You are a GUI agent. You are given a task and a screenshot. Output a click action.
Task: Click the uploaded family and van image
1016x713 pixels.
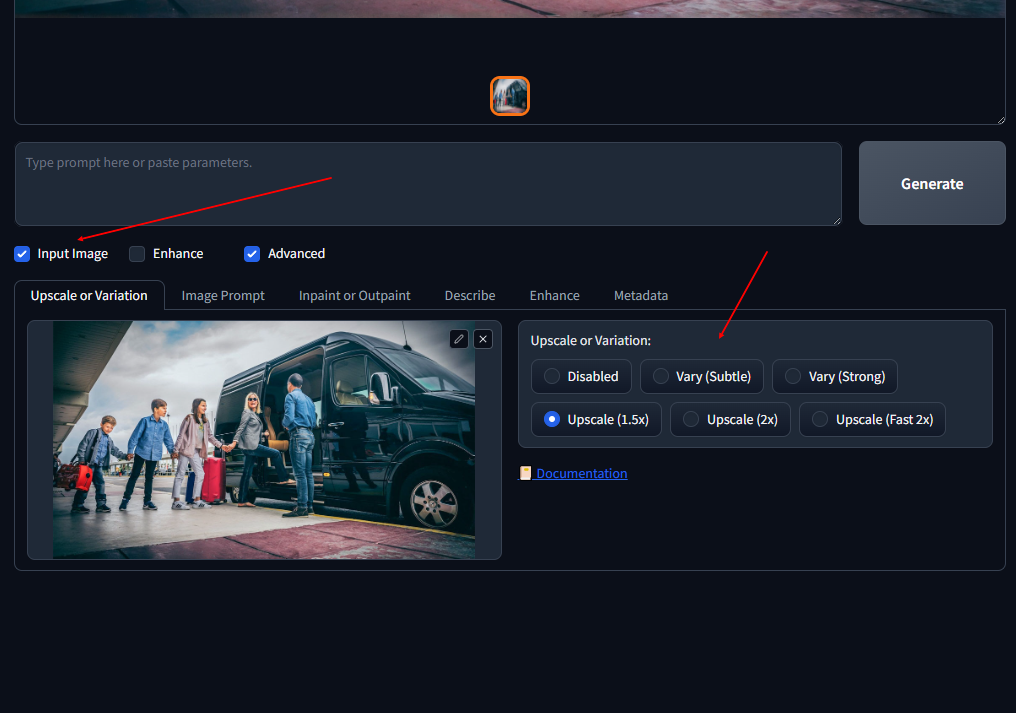264,440
